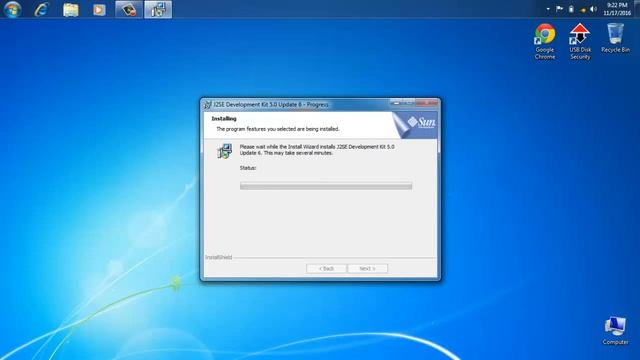Open the Windows Start orb
Screen dimensions: 640x360
coord(12,9)
